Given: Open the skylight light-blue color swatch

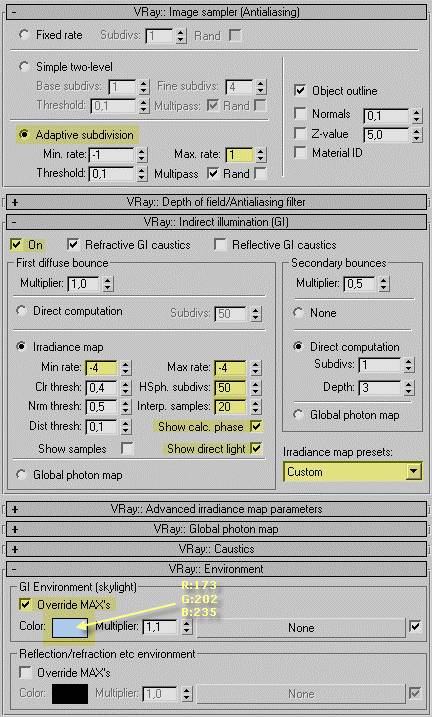Looking at the screenshot, I should click(x=70, y=627).
